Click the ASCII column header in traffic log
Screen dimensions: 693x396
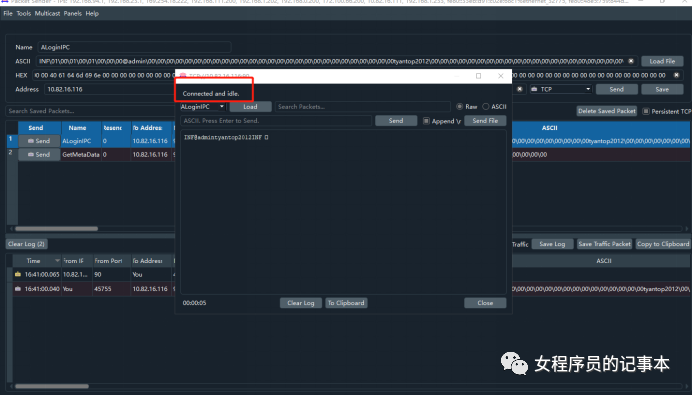click(603, 261)
